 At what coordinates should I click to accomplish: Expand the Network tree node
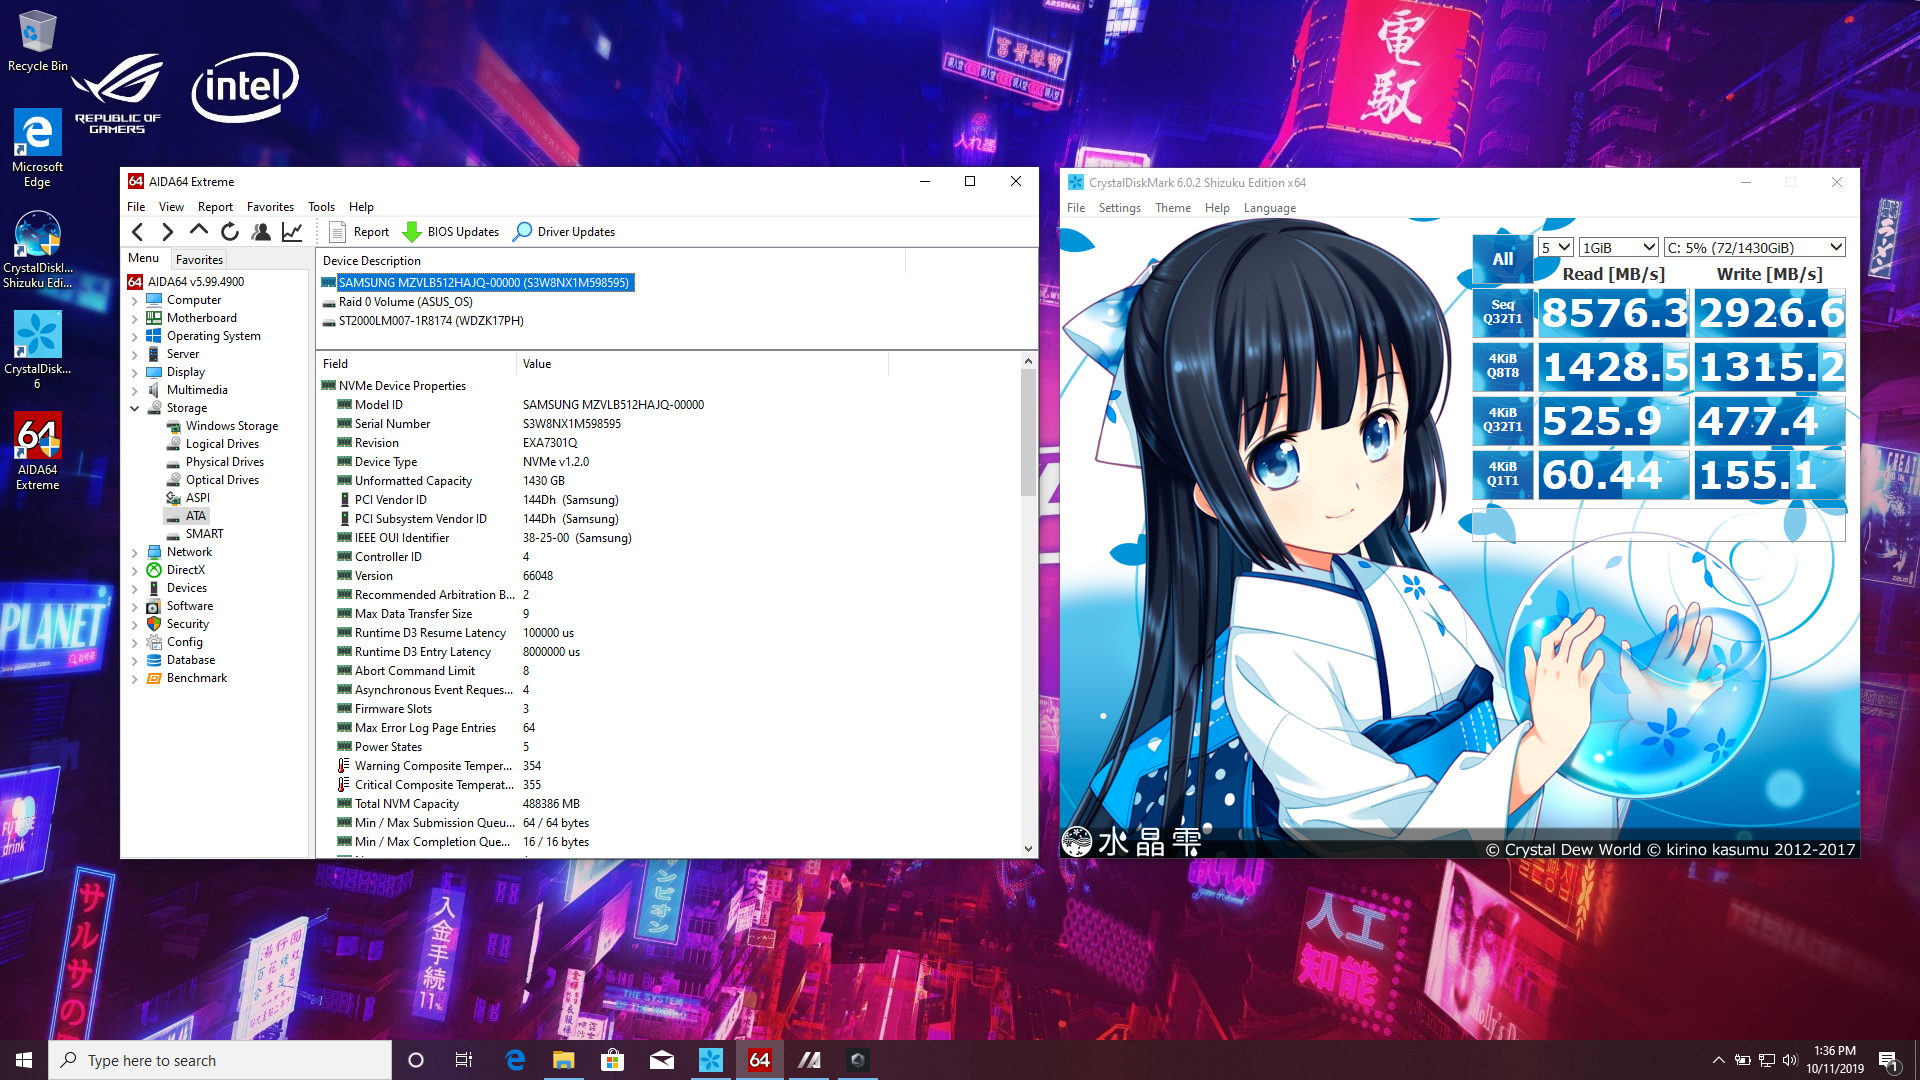pos(134,552)
